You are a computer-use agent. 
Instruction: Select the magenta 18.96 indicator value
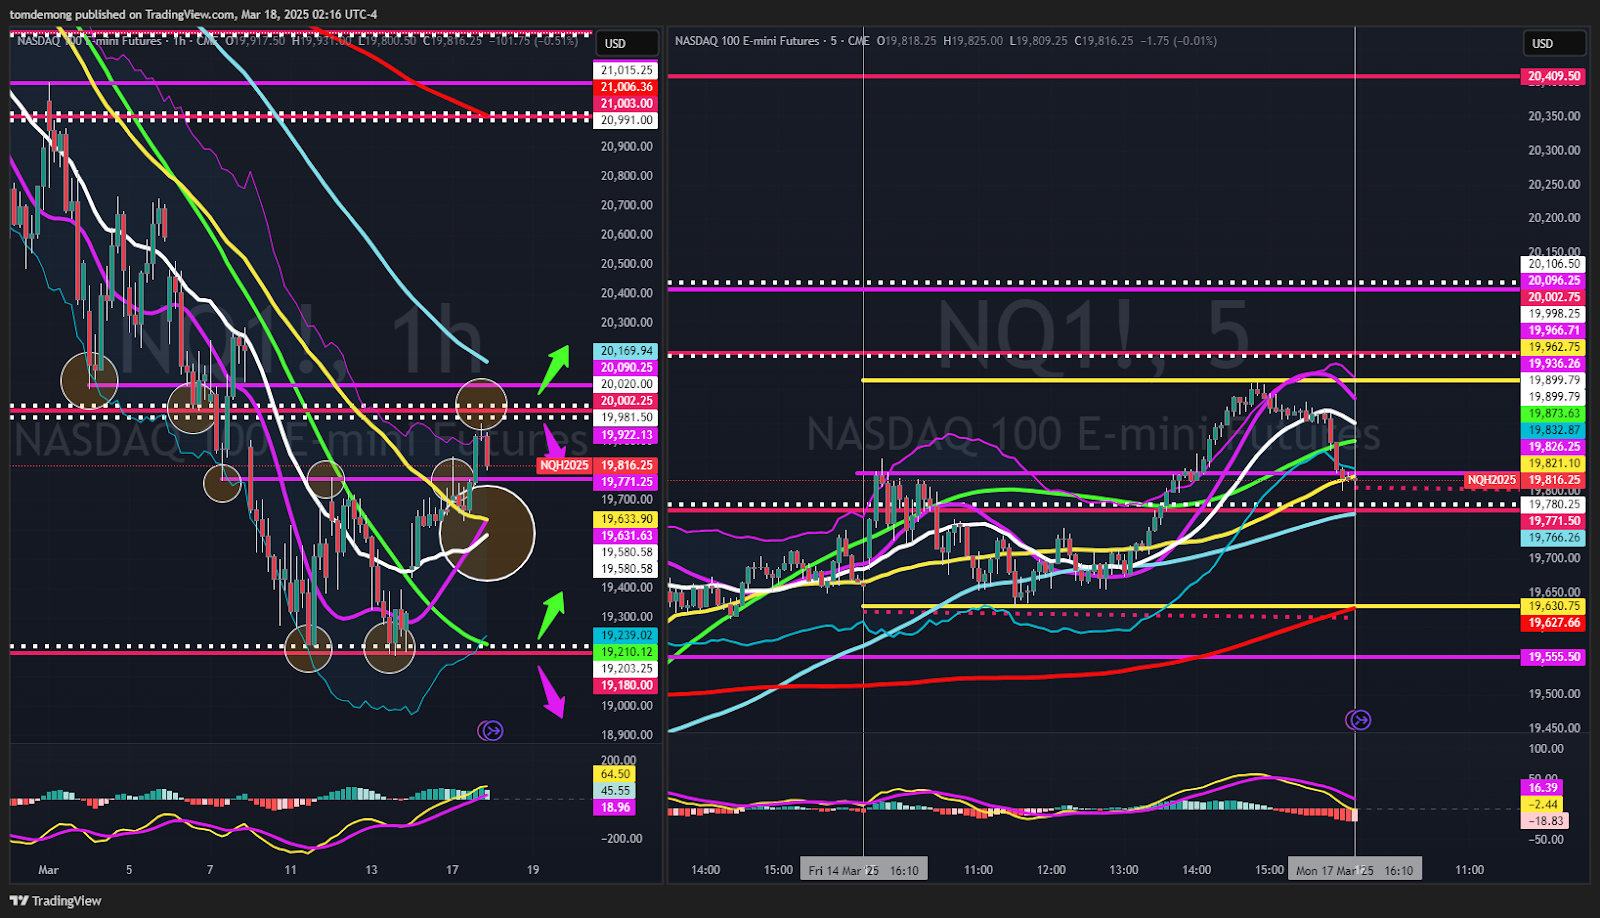coord(615,807)
